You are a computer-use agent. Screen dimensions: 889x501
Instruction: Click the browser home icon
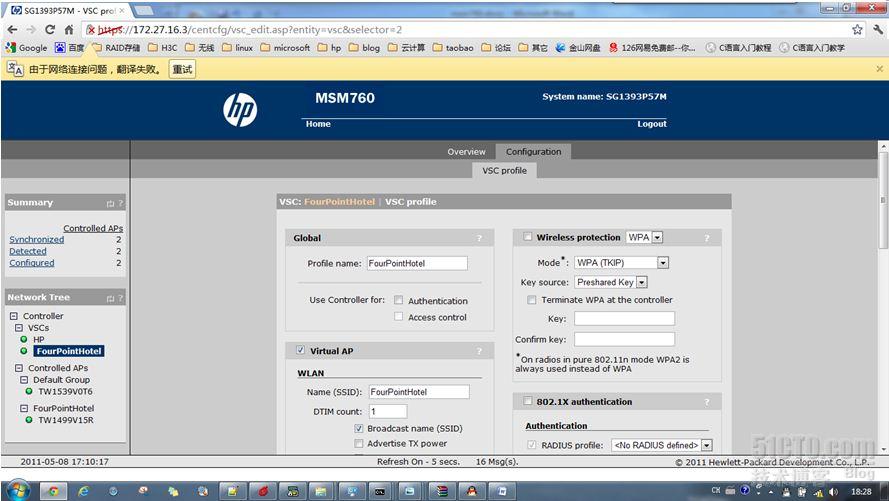coord(69,29)
